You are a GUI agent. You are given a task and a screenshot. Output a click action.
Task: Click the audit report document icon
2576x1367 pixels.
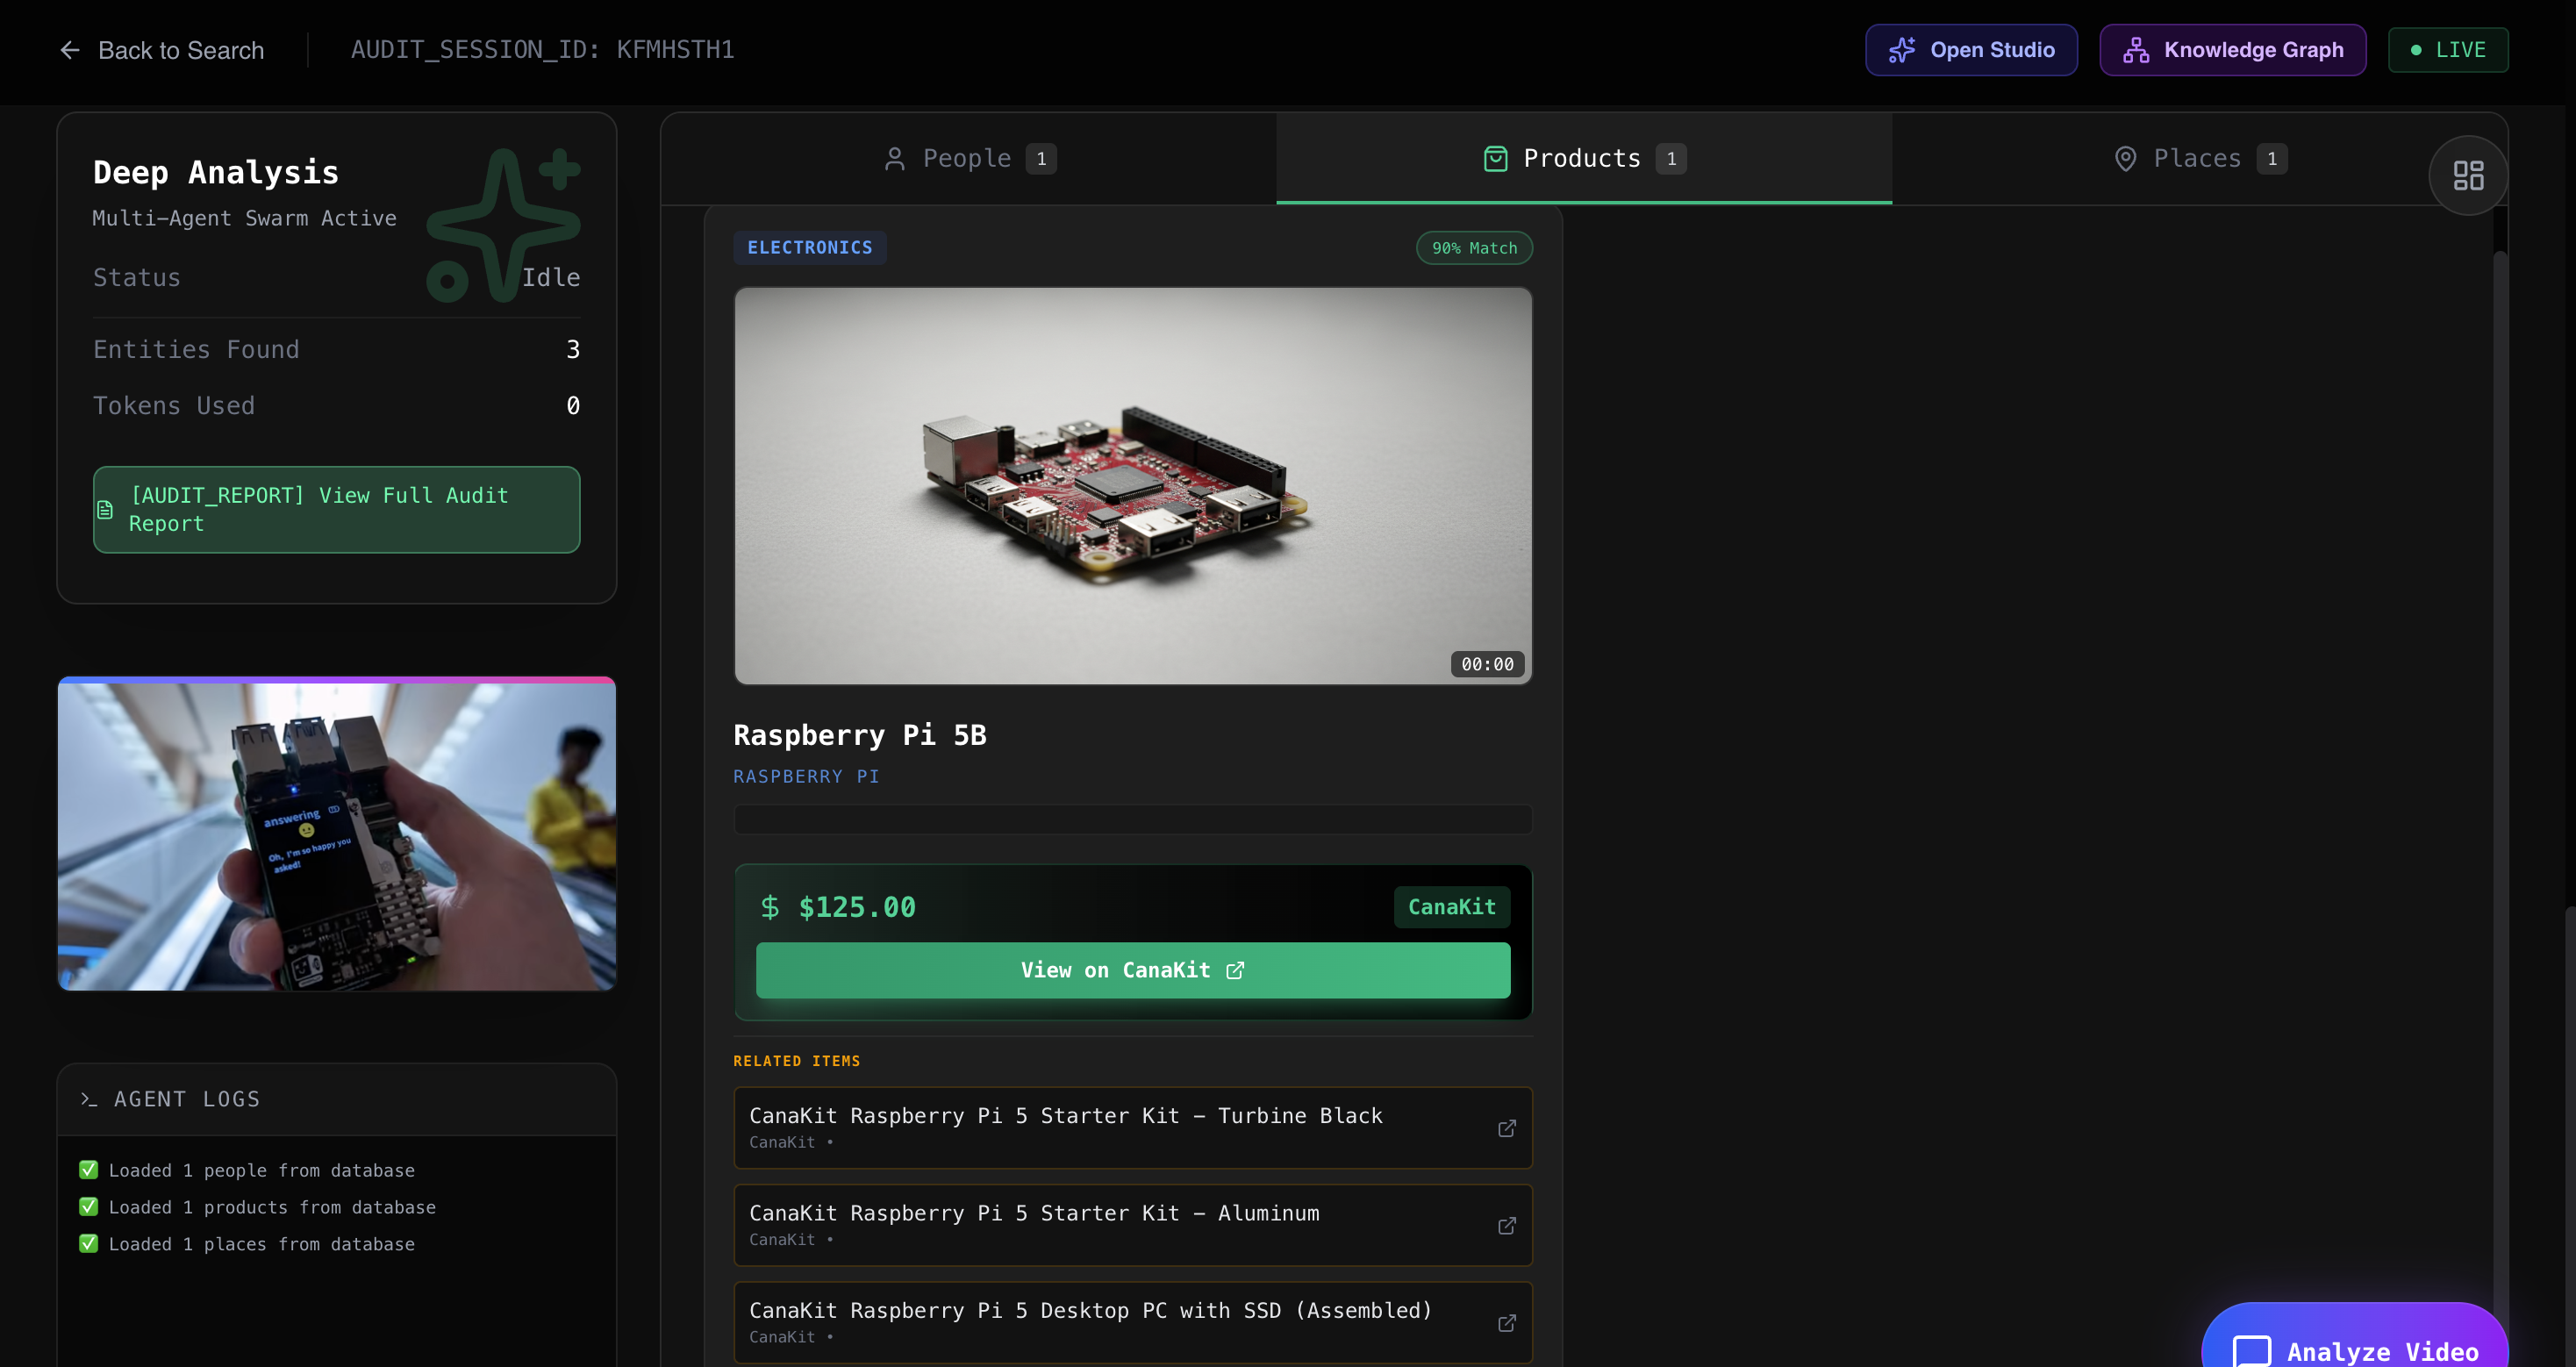[105, 510]
